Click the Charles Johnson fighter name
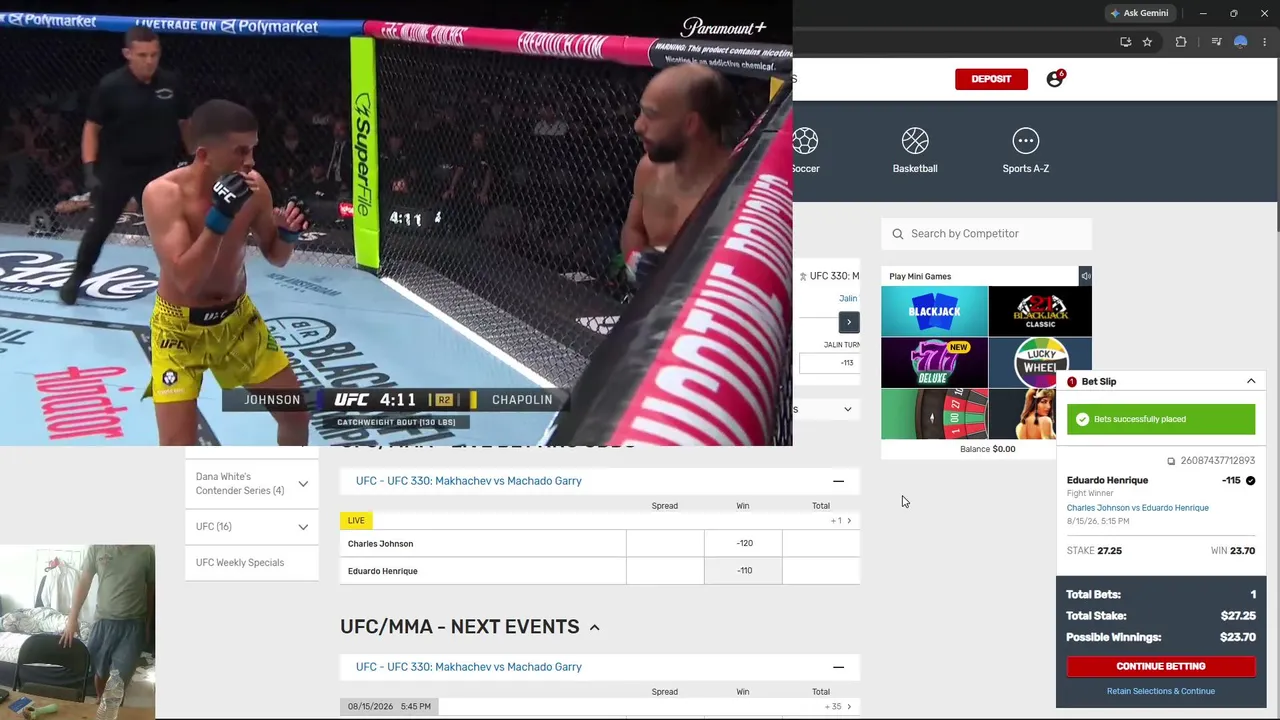 click(x=380, y=544)
